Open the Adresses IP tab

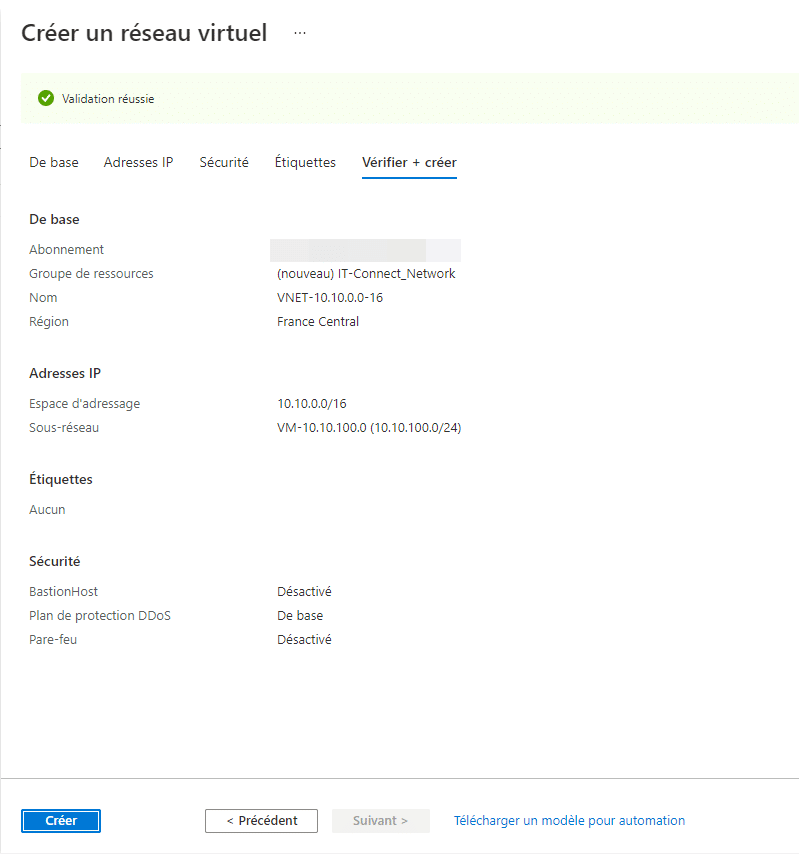click(138, 162)
